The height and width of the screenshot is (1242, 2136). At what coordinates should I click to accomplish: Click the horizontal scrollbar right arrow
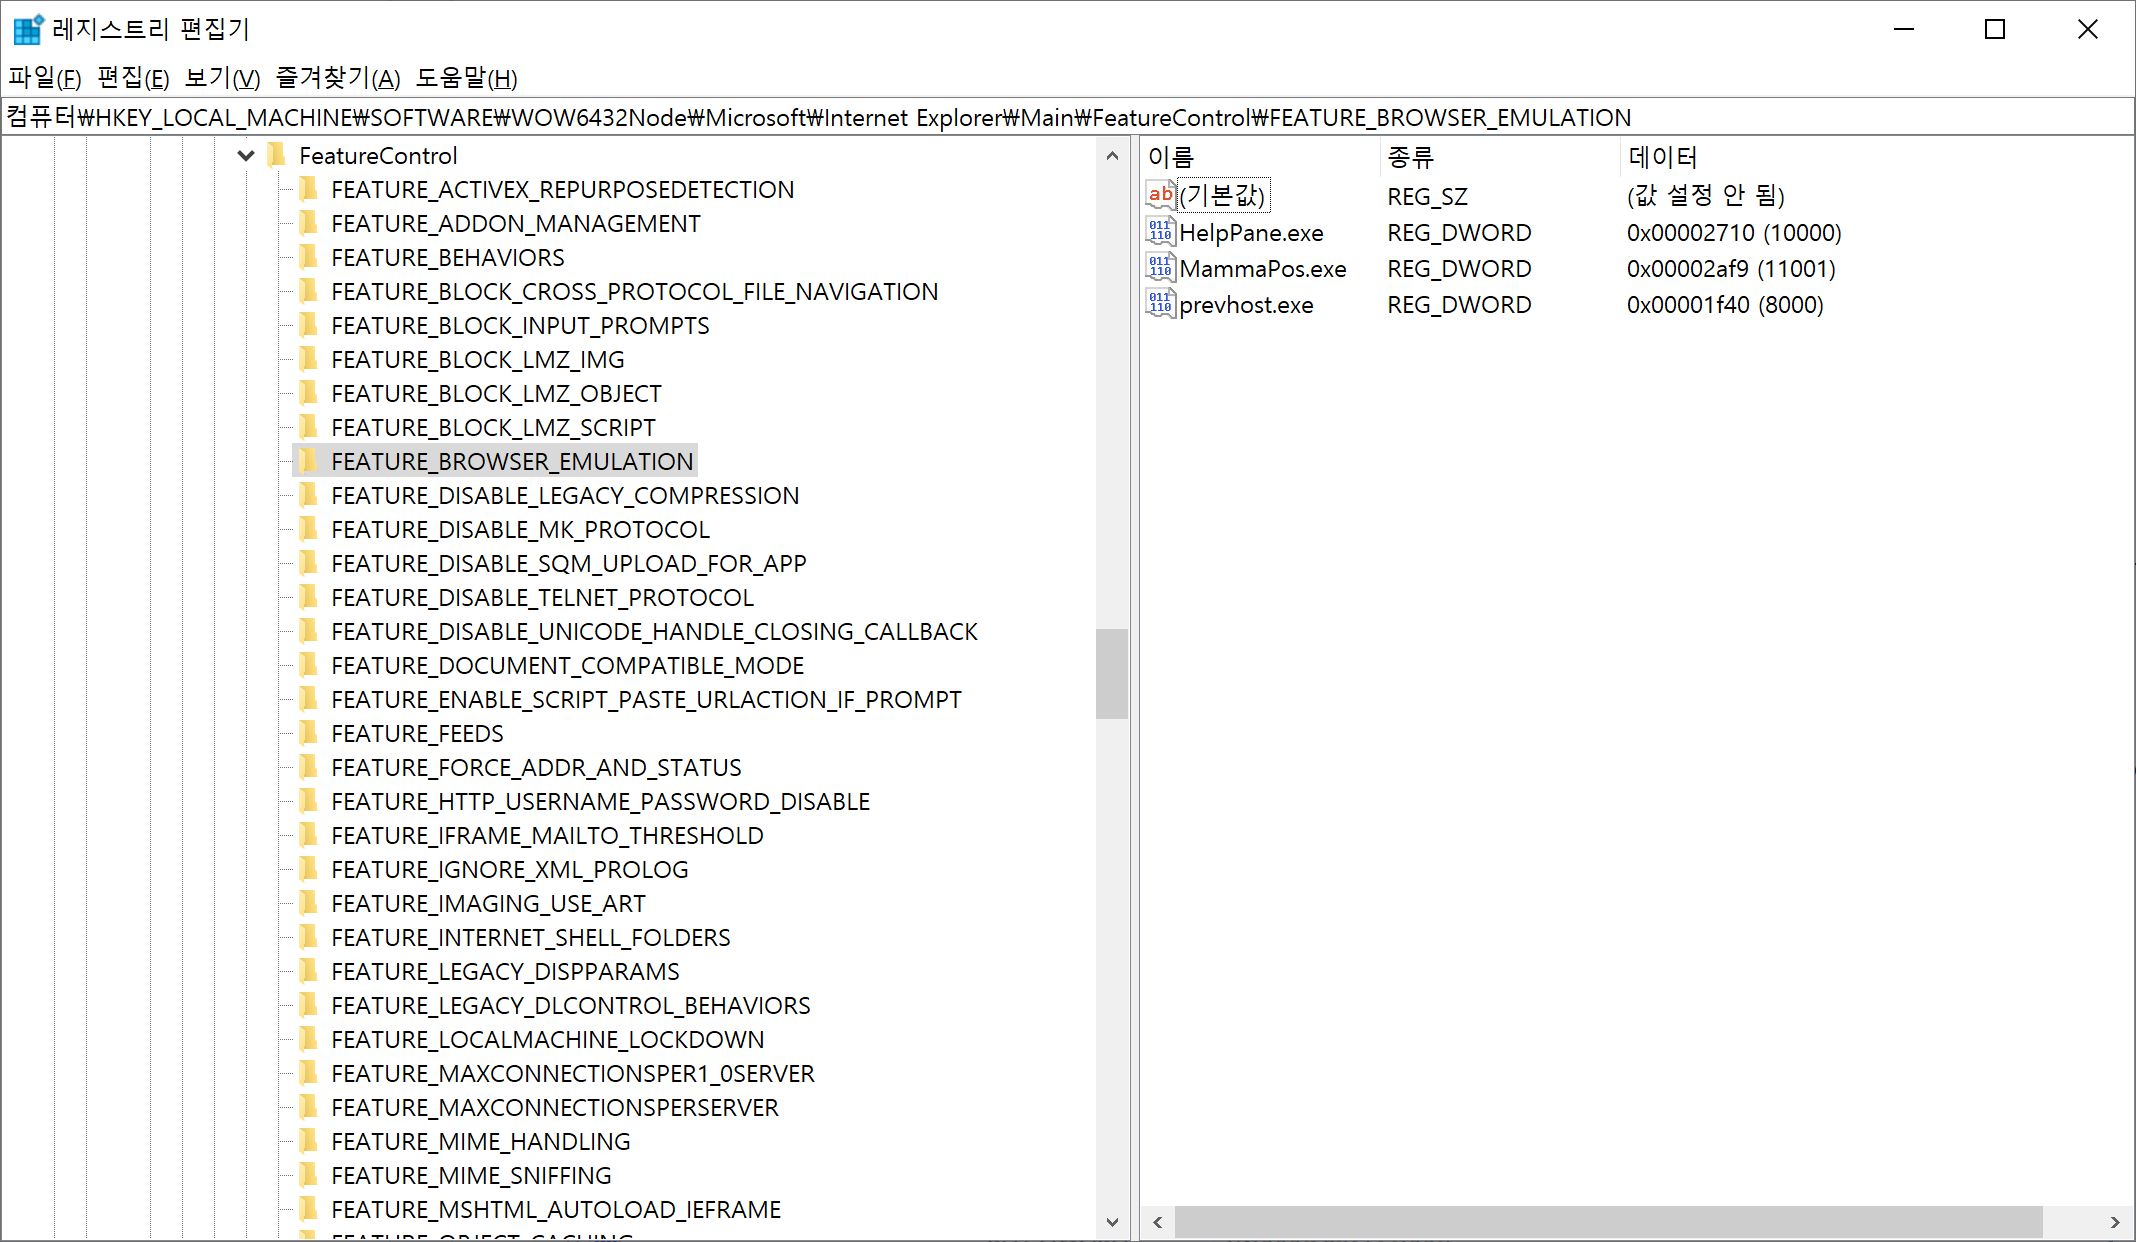[x=2114, y=1222]
